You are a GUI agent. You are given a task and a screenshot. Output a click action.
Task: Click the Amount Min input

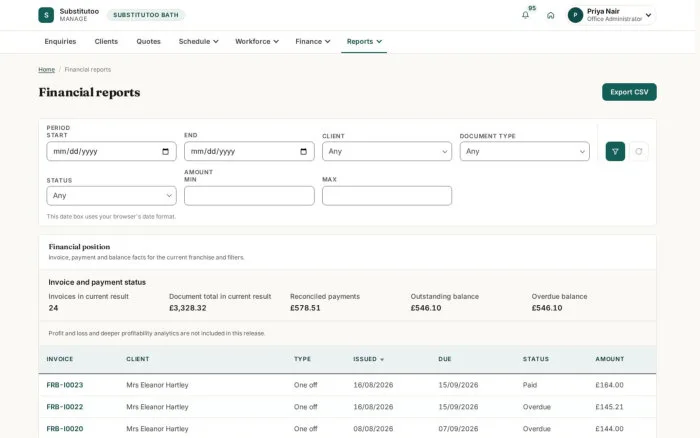pos(249,196)
